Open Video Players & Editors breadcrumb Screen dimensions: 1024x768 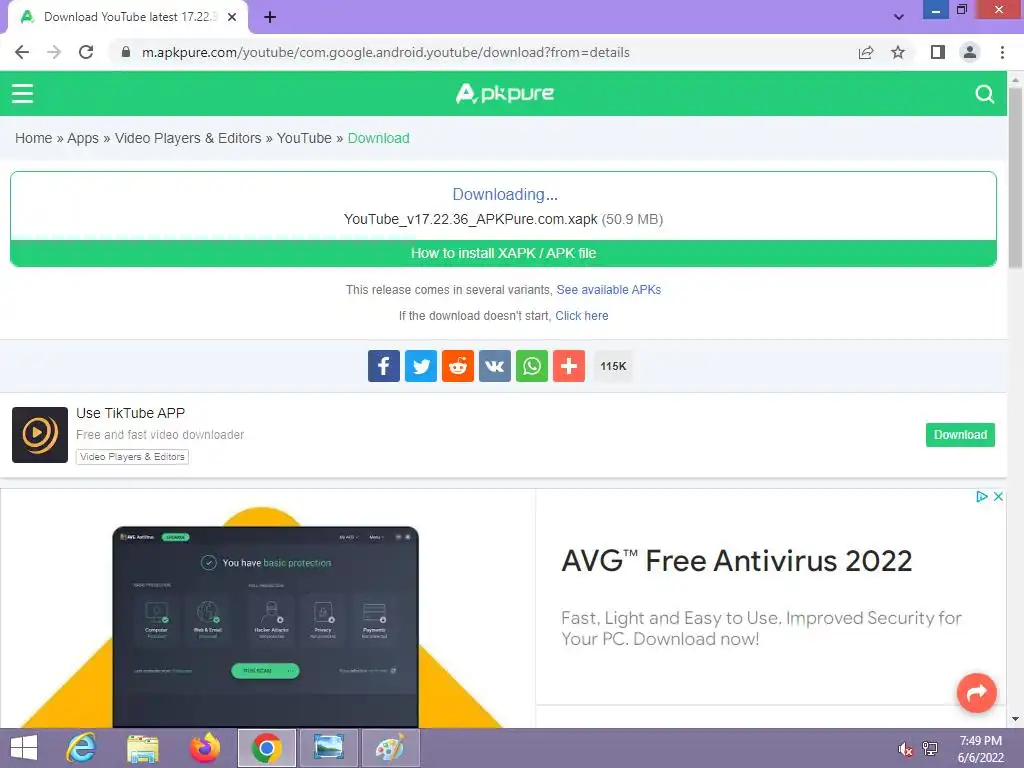(x=188, y=138)
